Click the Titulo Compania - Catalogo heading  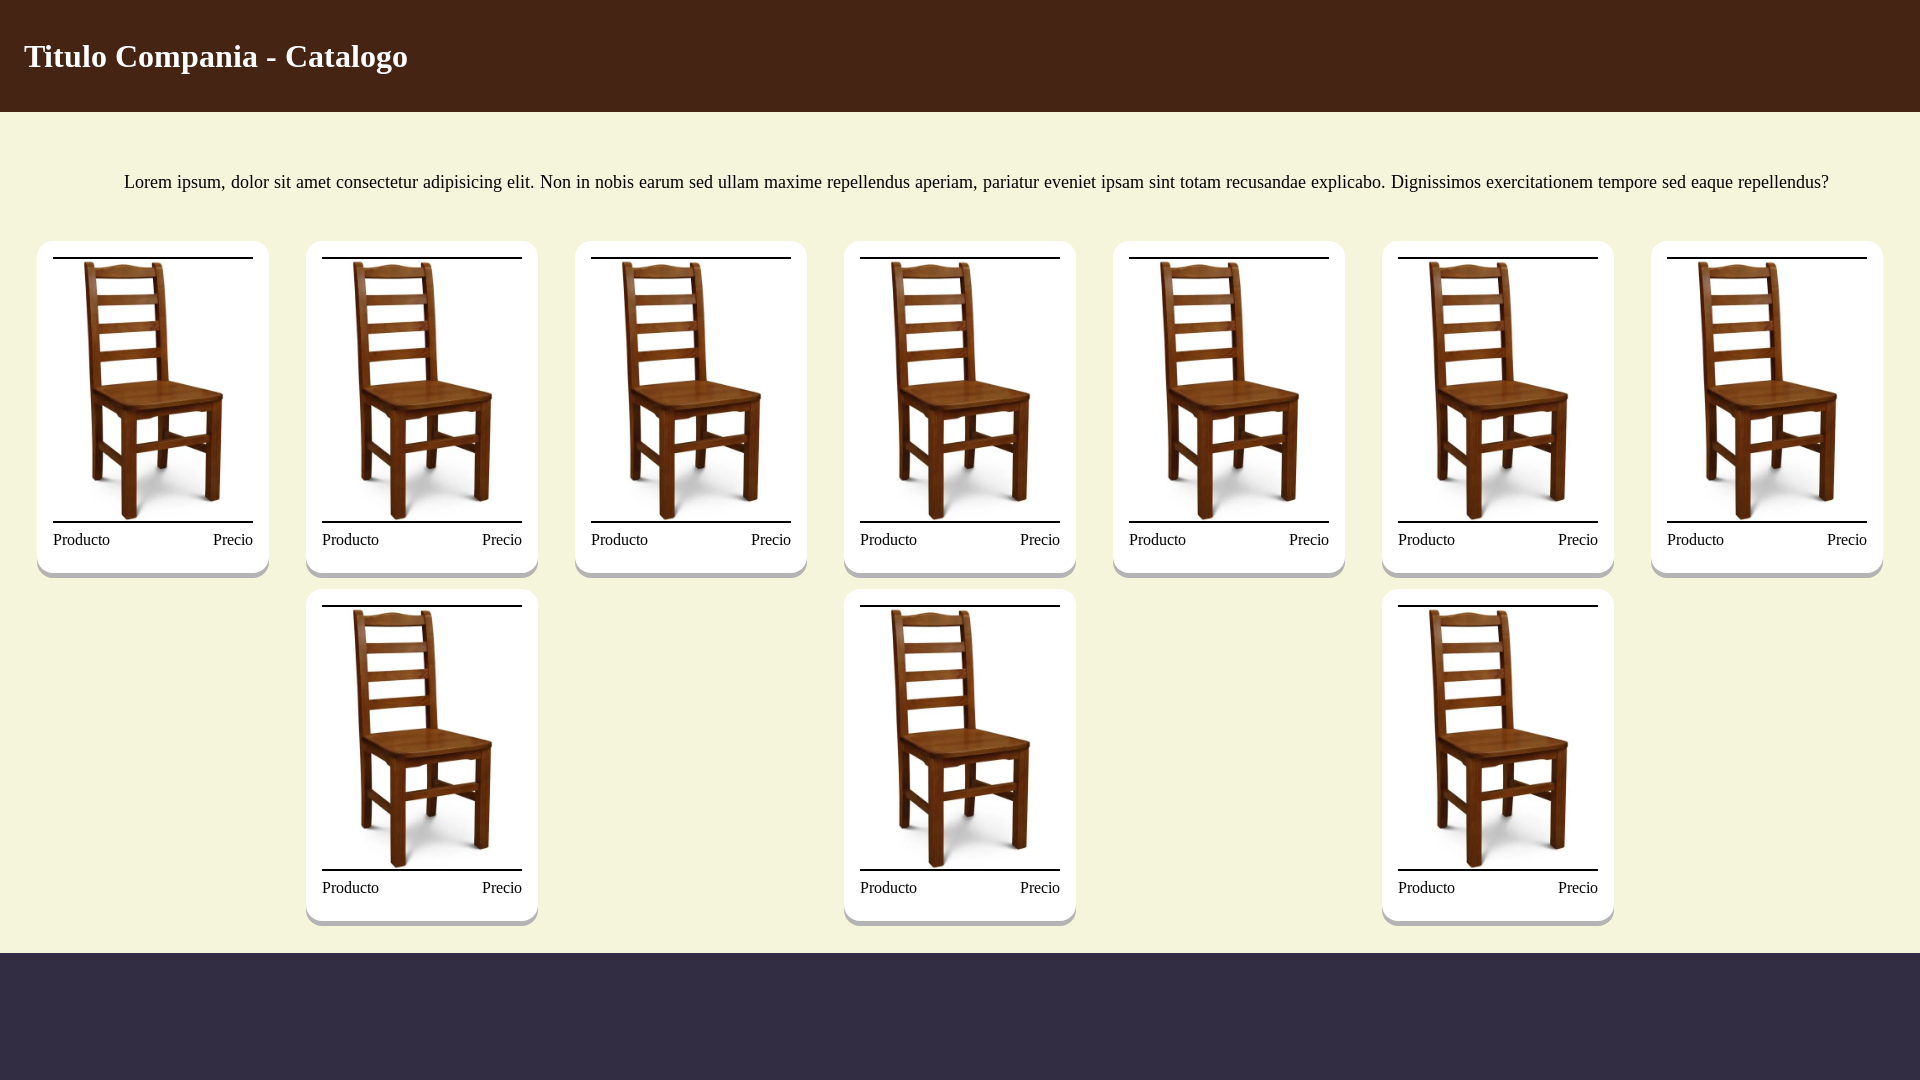point(216,56)
